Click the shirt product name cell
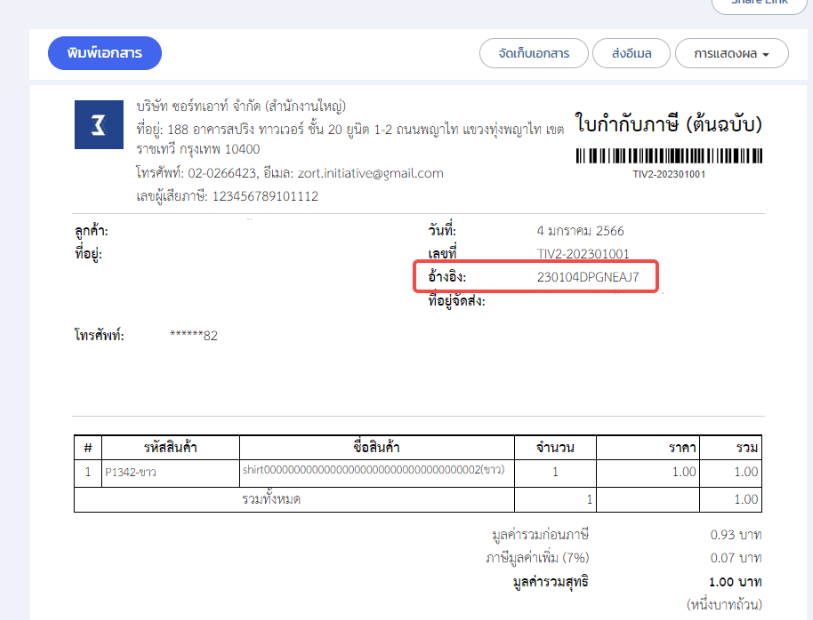This screenshot has height=620, width=813. 372,470
